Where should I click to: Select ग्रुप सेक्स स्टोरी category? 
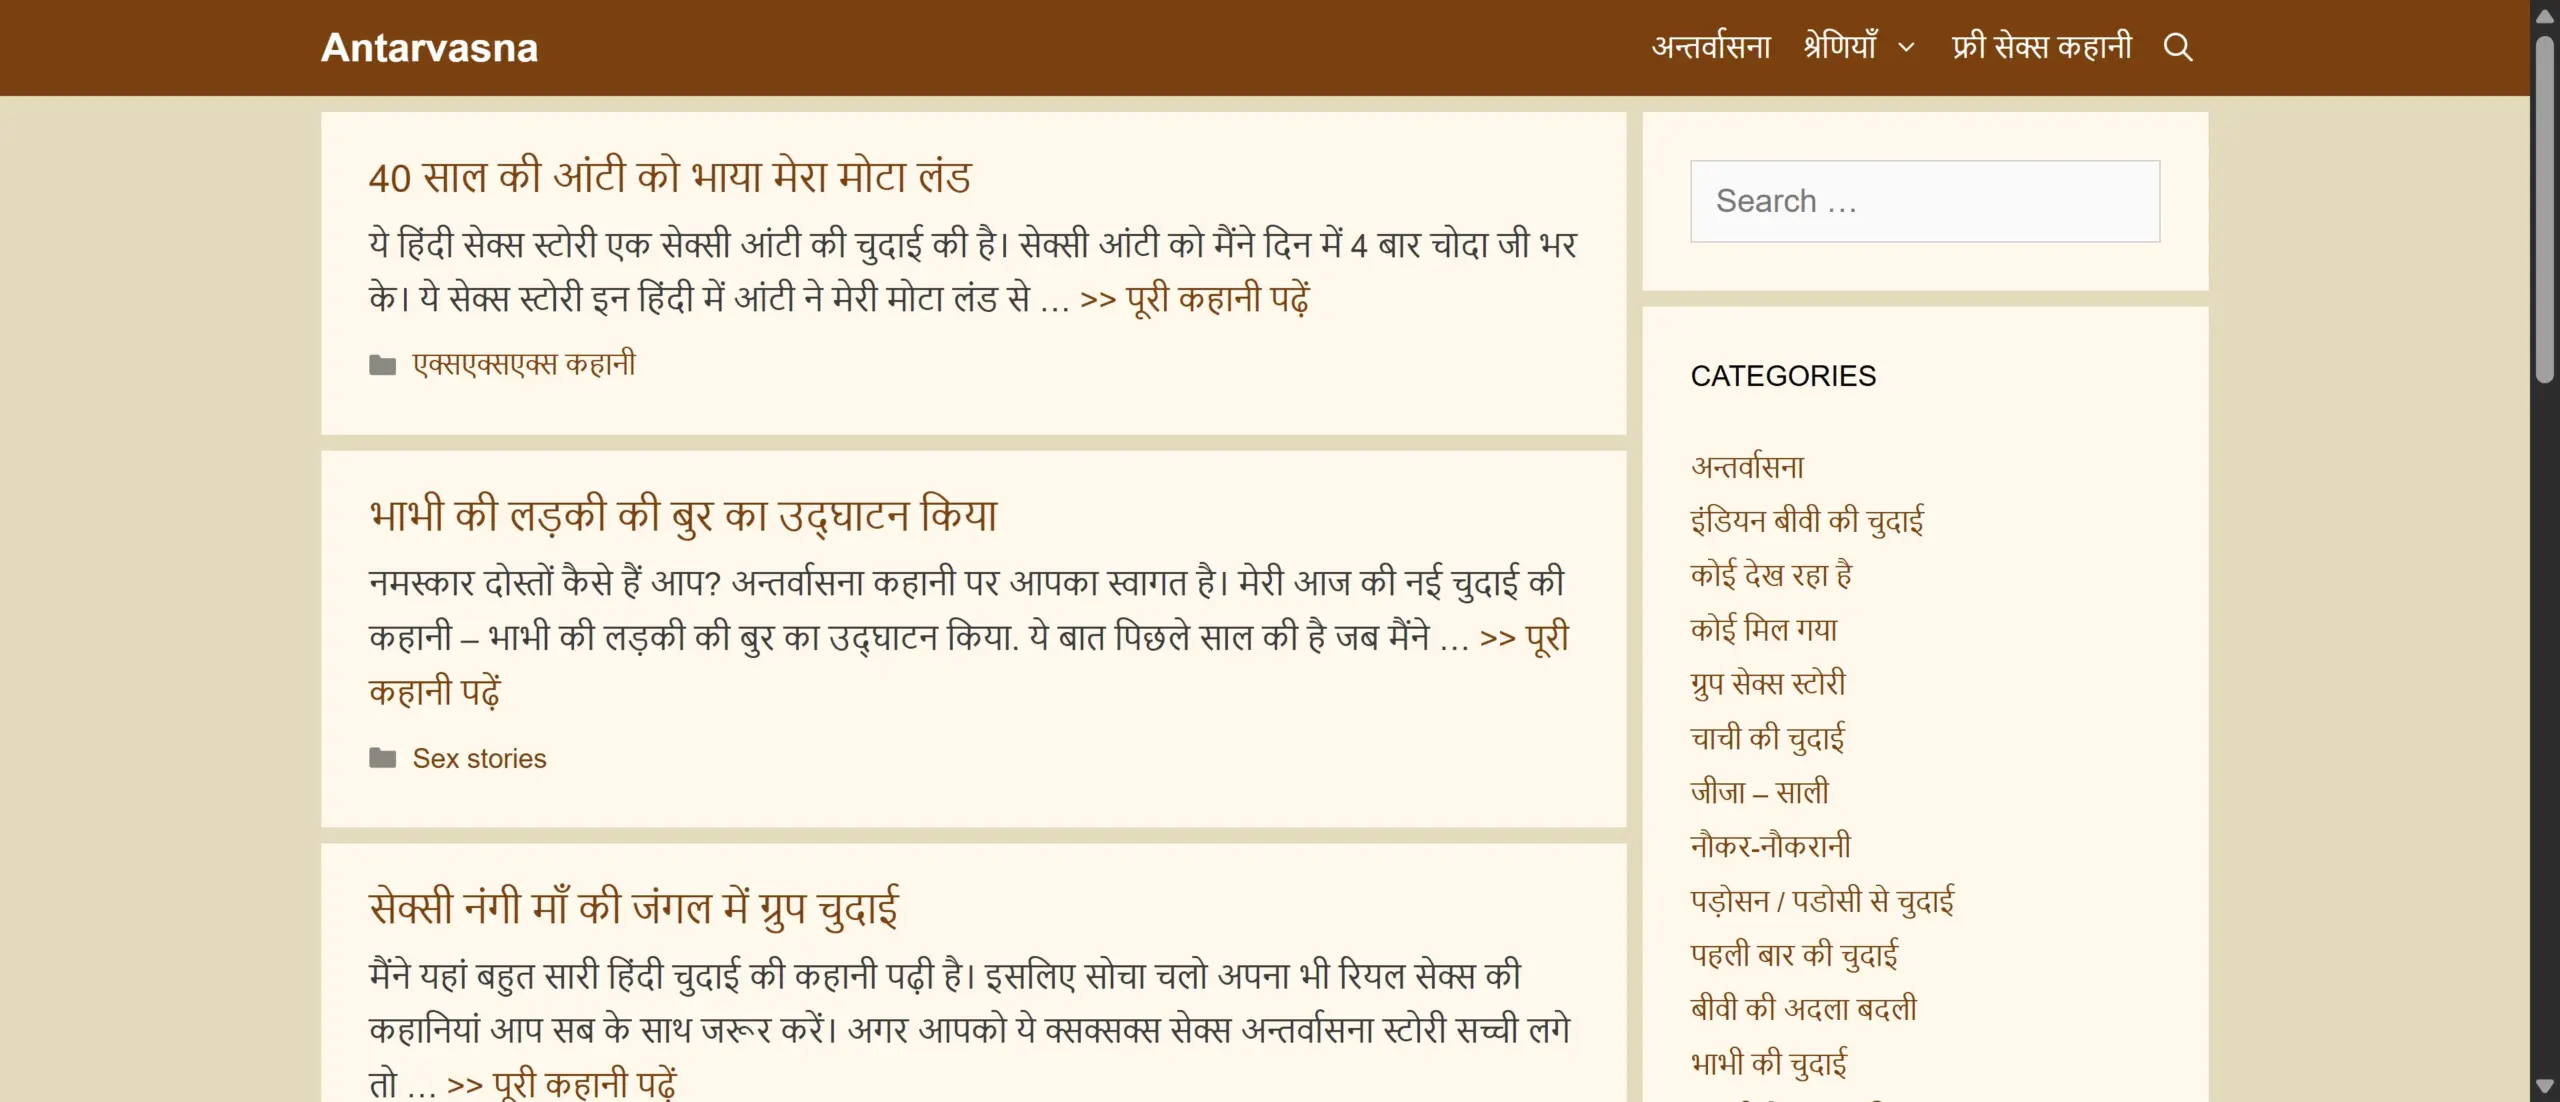1768,684
